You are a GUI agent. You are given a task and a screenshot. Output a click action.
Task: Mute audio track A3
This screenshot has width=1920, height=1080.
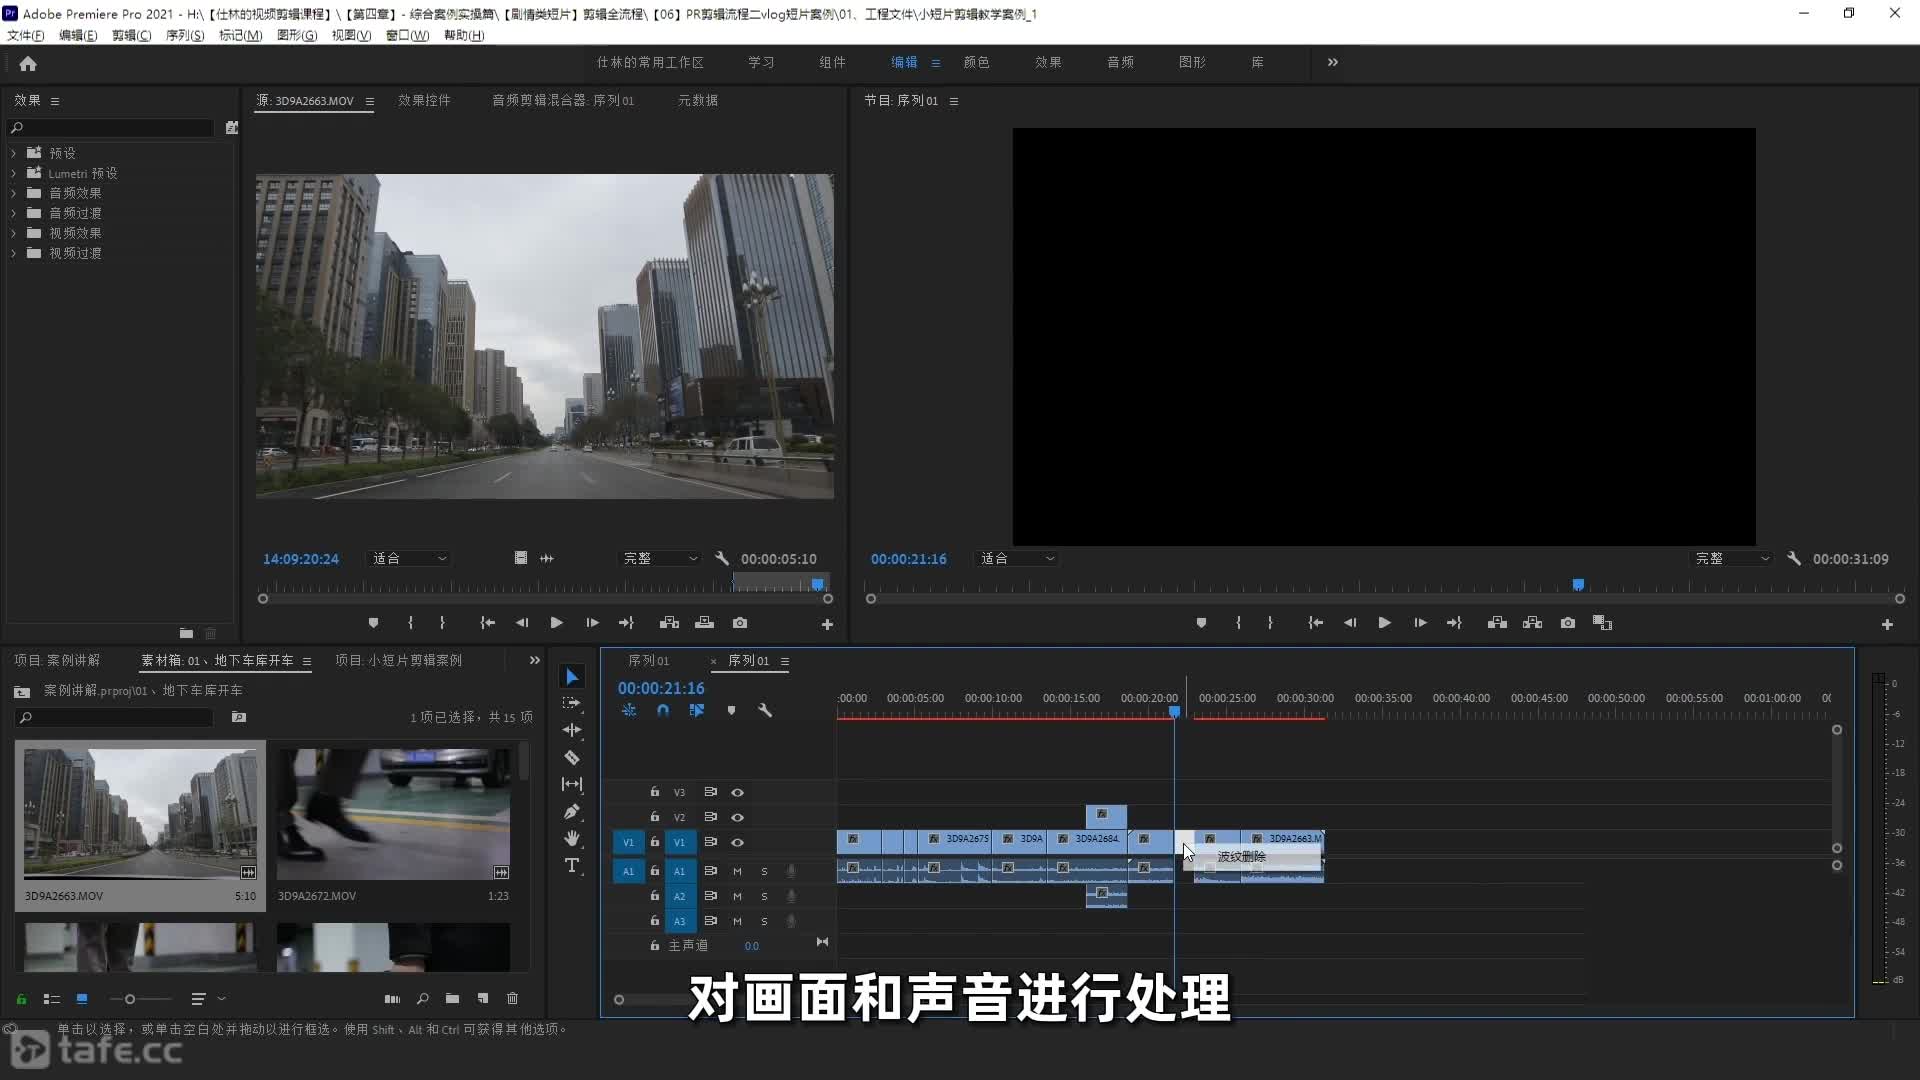pyautogui.click(x=737, y=921)
